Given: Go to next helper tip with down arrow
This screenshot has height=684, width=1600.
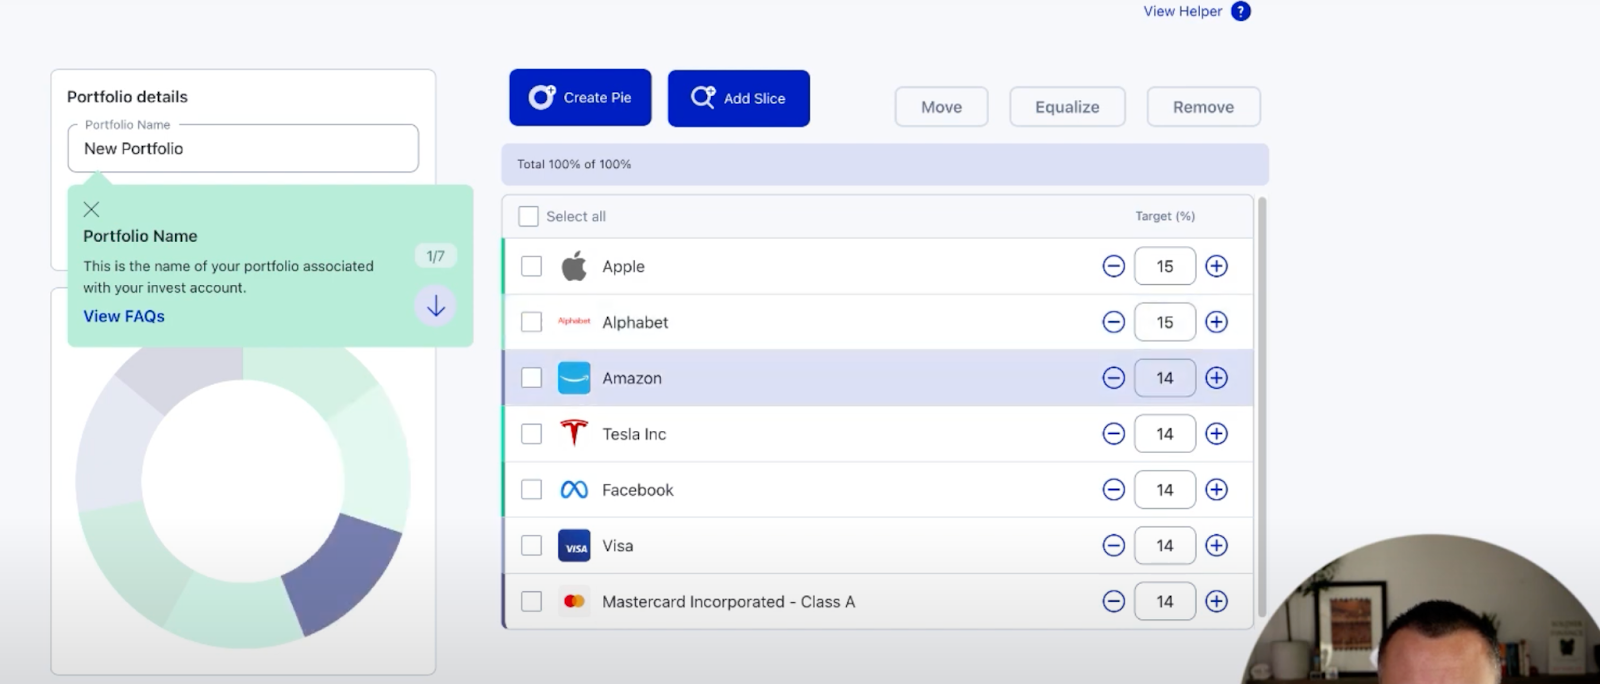Looking at the screenshot, I should click(x=436, y=306).
